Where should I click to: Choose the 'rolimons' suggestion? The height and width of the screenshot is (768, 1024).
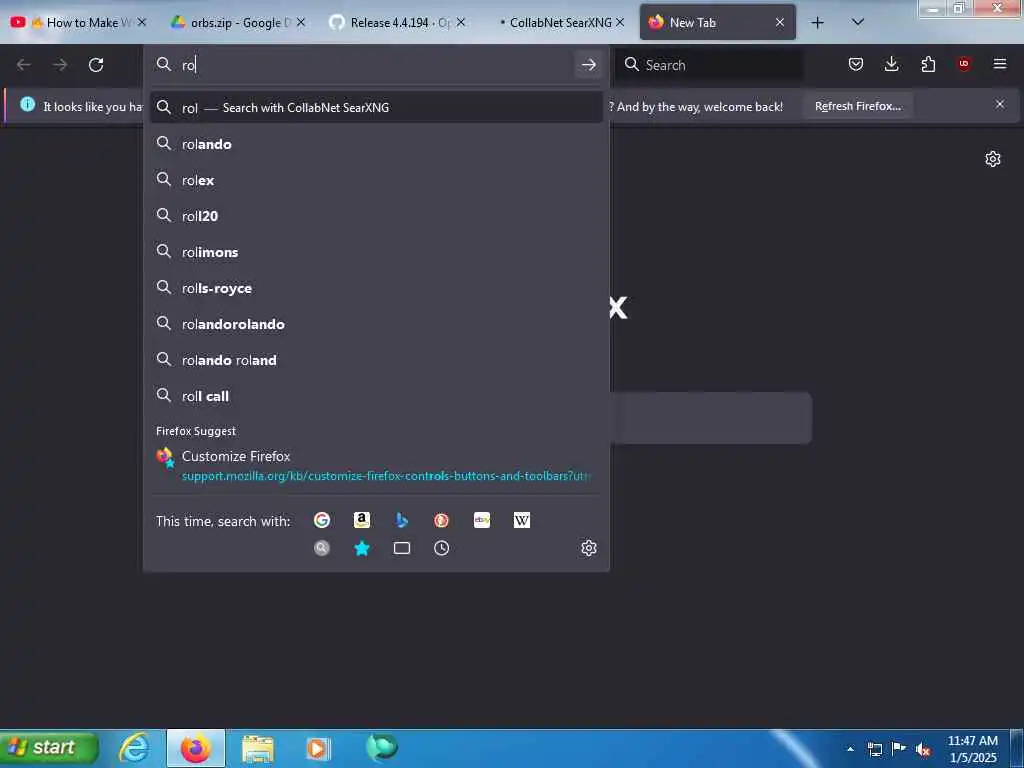click(x=376, y=252)
